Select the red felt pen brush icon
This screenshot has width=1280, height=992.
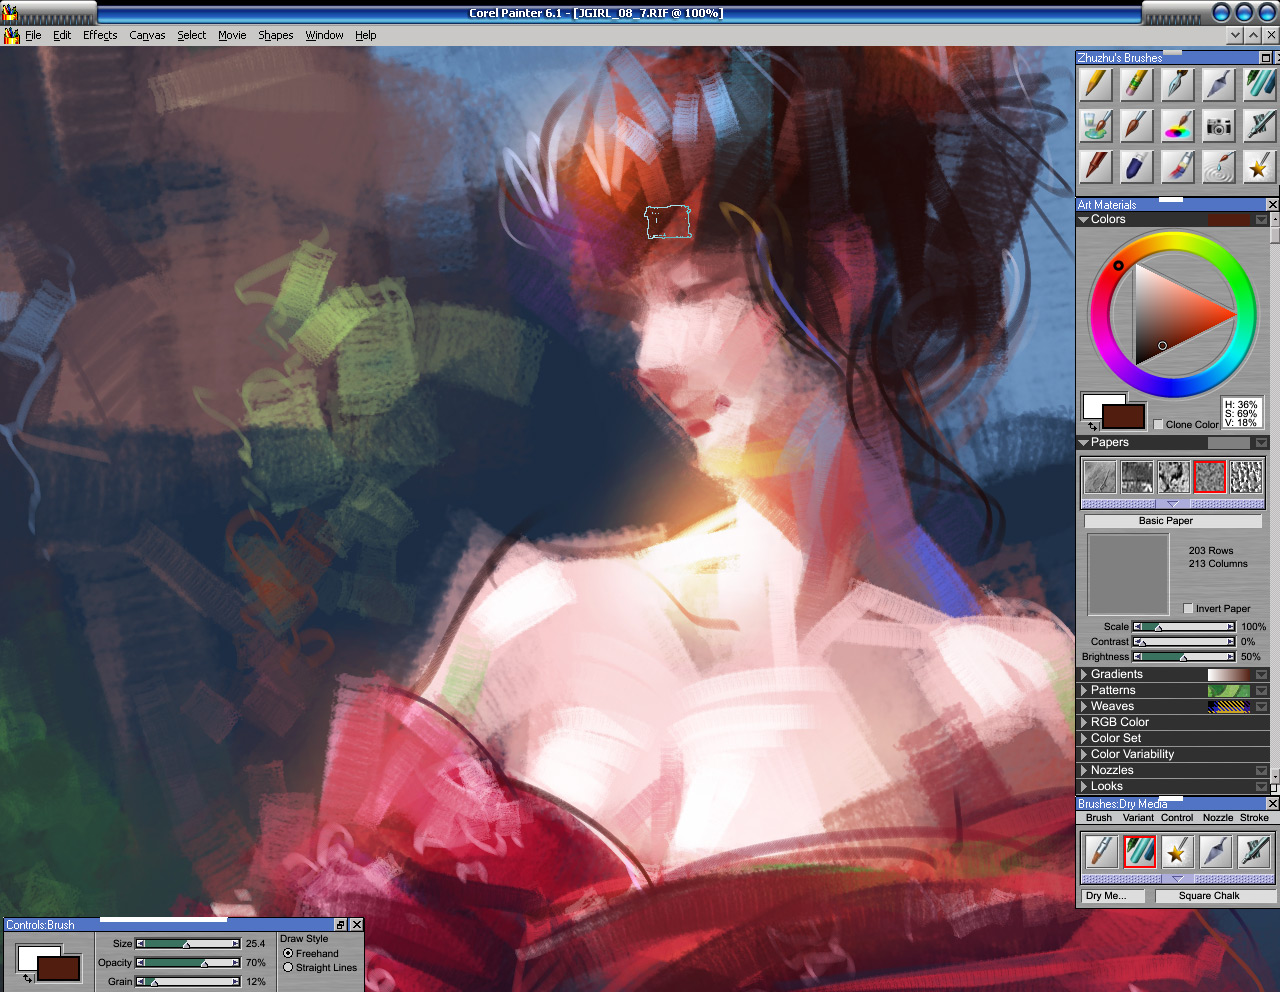click(x=1097, y=166)
